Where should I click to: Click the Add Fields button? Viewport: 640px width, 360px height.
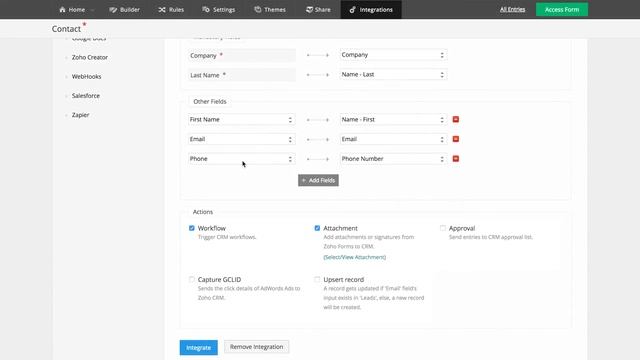(x=318, y=180)
